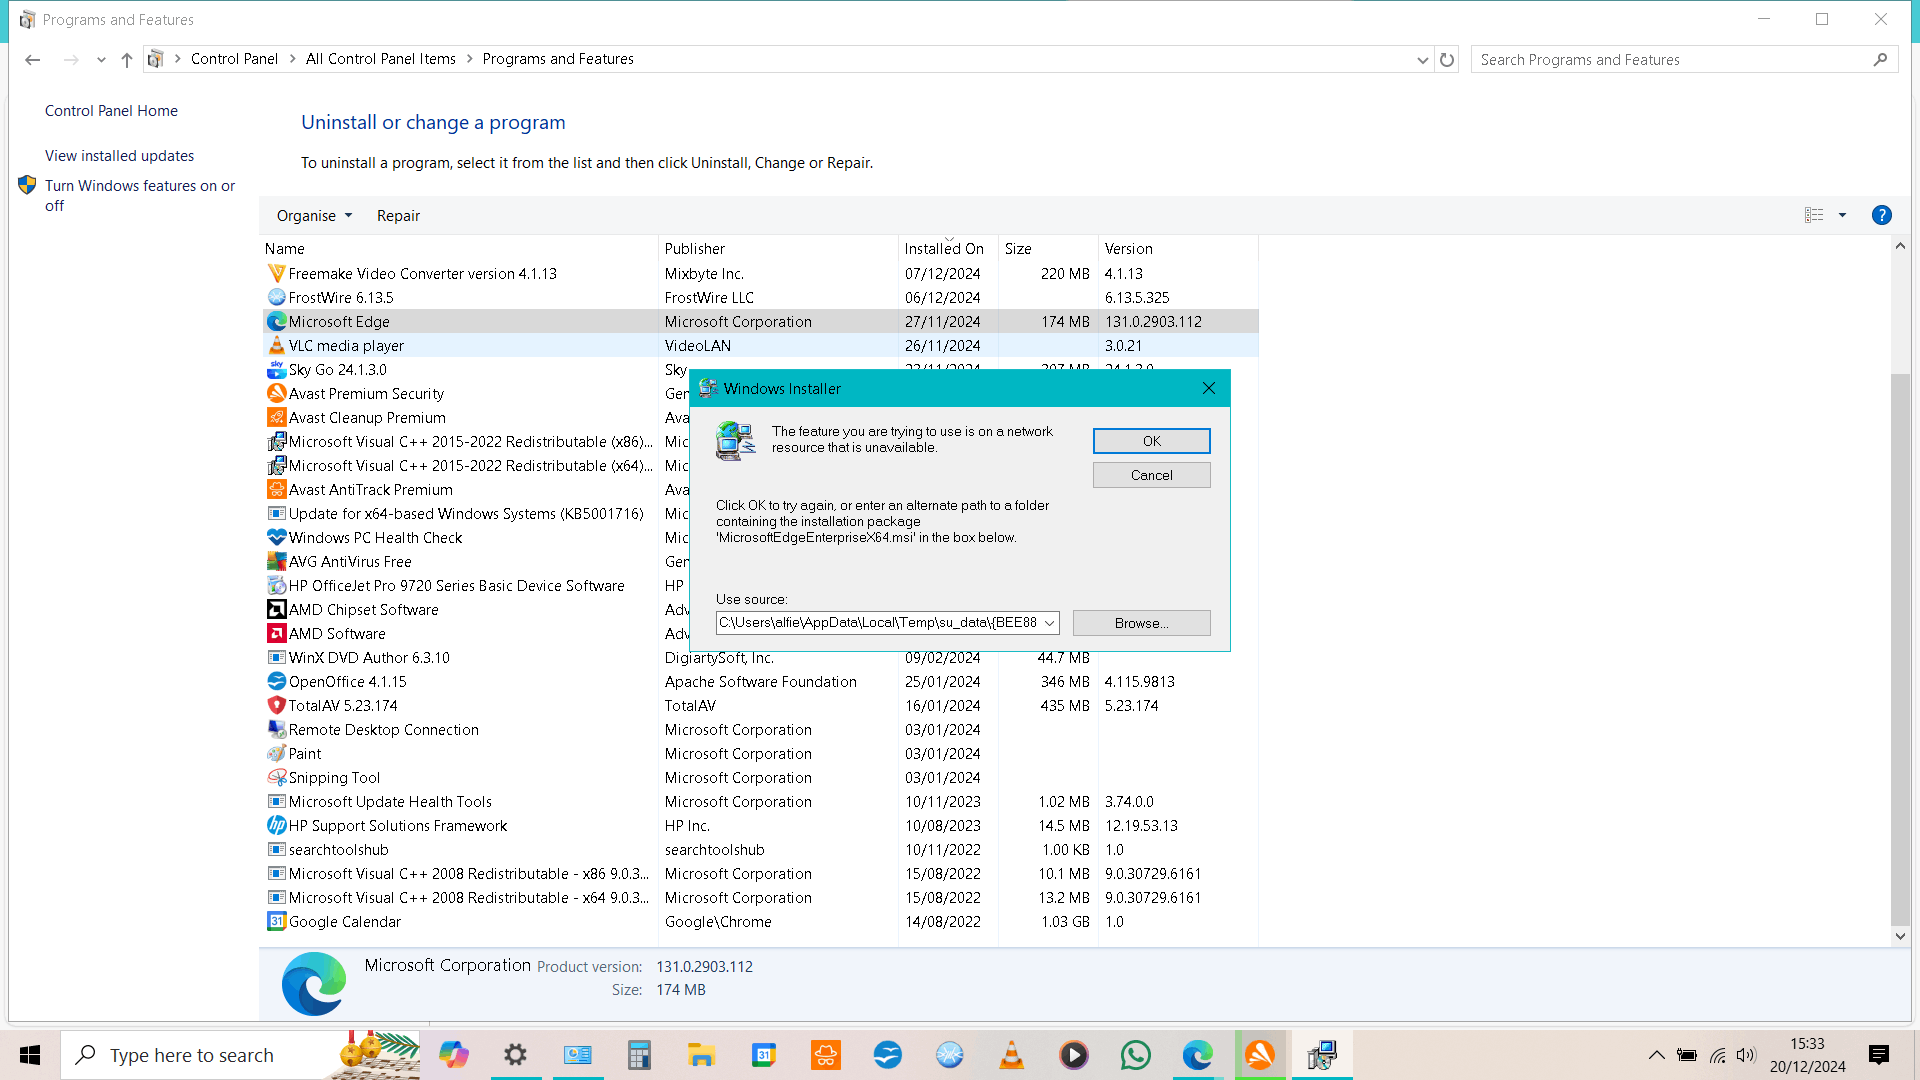Click the Search Programs and Features box
The height and width of the screenshot is (1080, 1920).
point(1670,60)
